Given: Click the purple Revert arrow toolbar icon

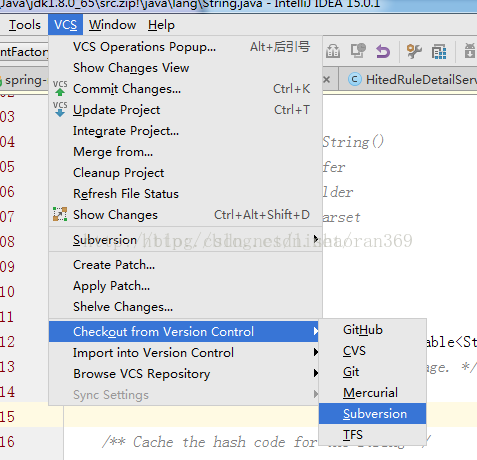Looking at the screenshot, I should (x=383, y=52).
